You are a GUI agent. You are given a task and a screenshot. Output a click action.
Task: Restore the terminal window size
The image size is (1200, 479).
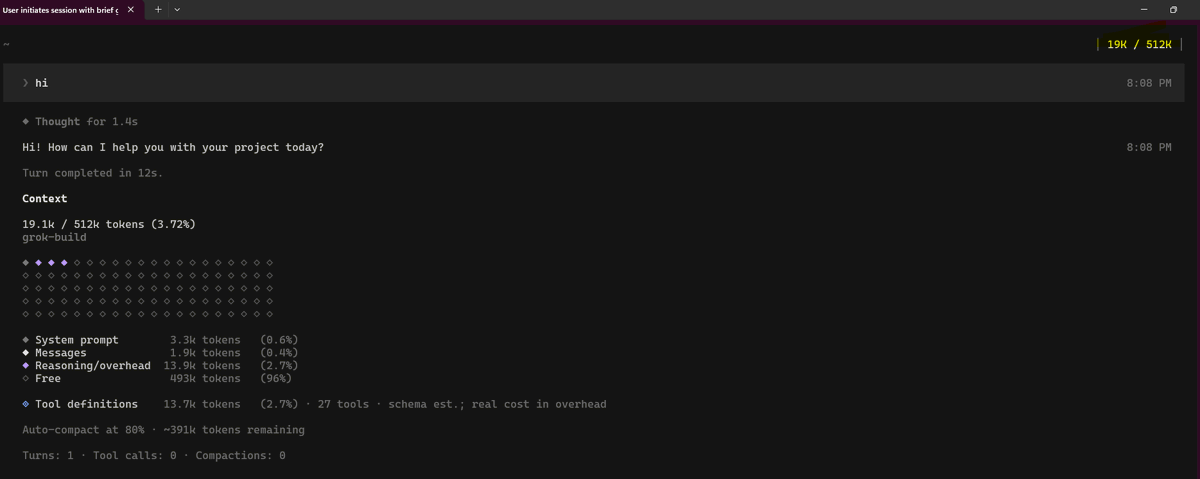point(1173,9)
